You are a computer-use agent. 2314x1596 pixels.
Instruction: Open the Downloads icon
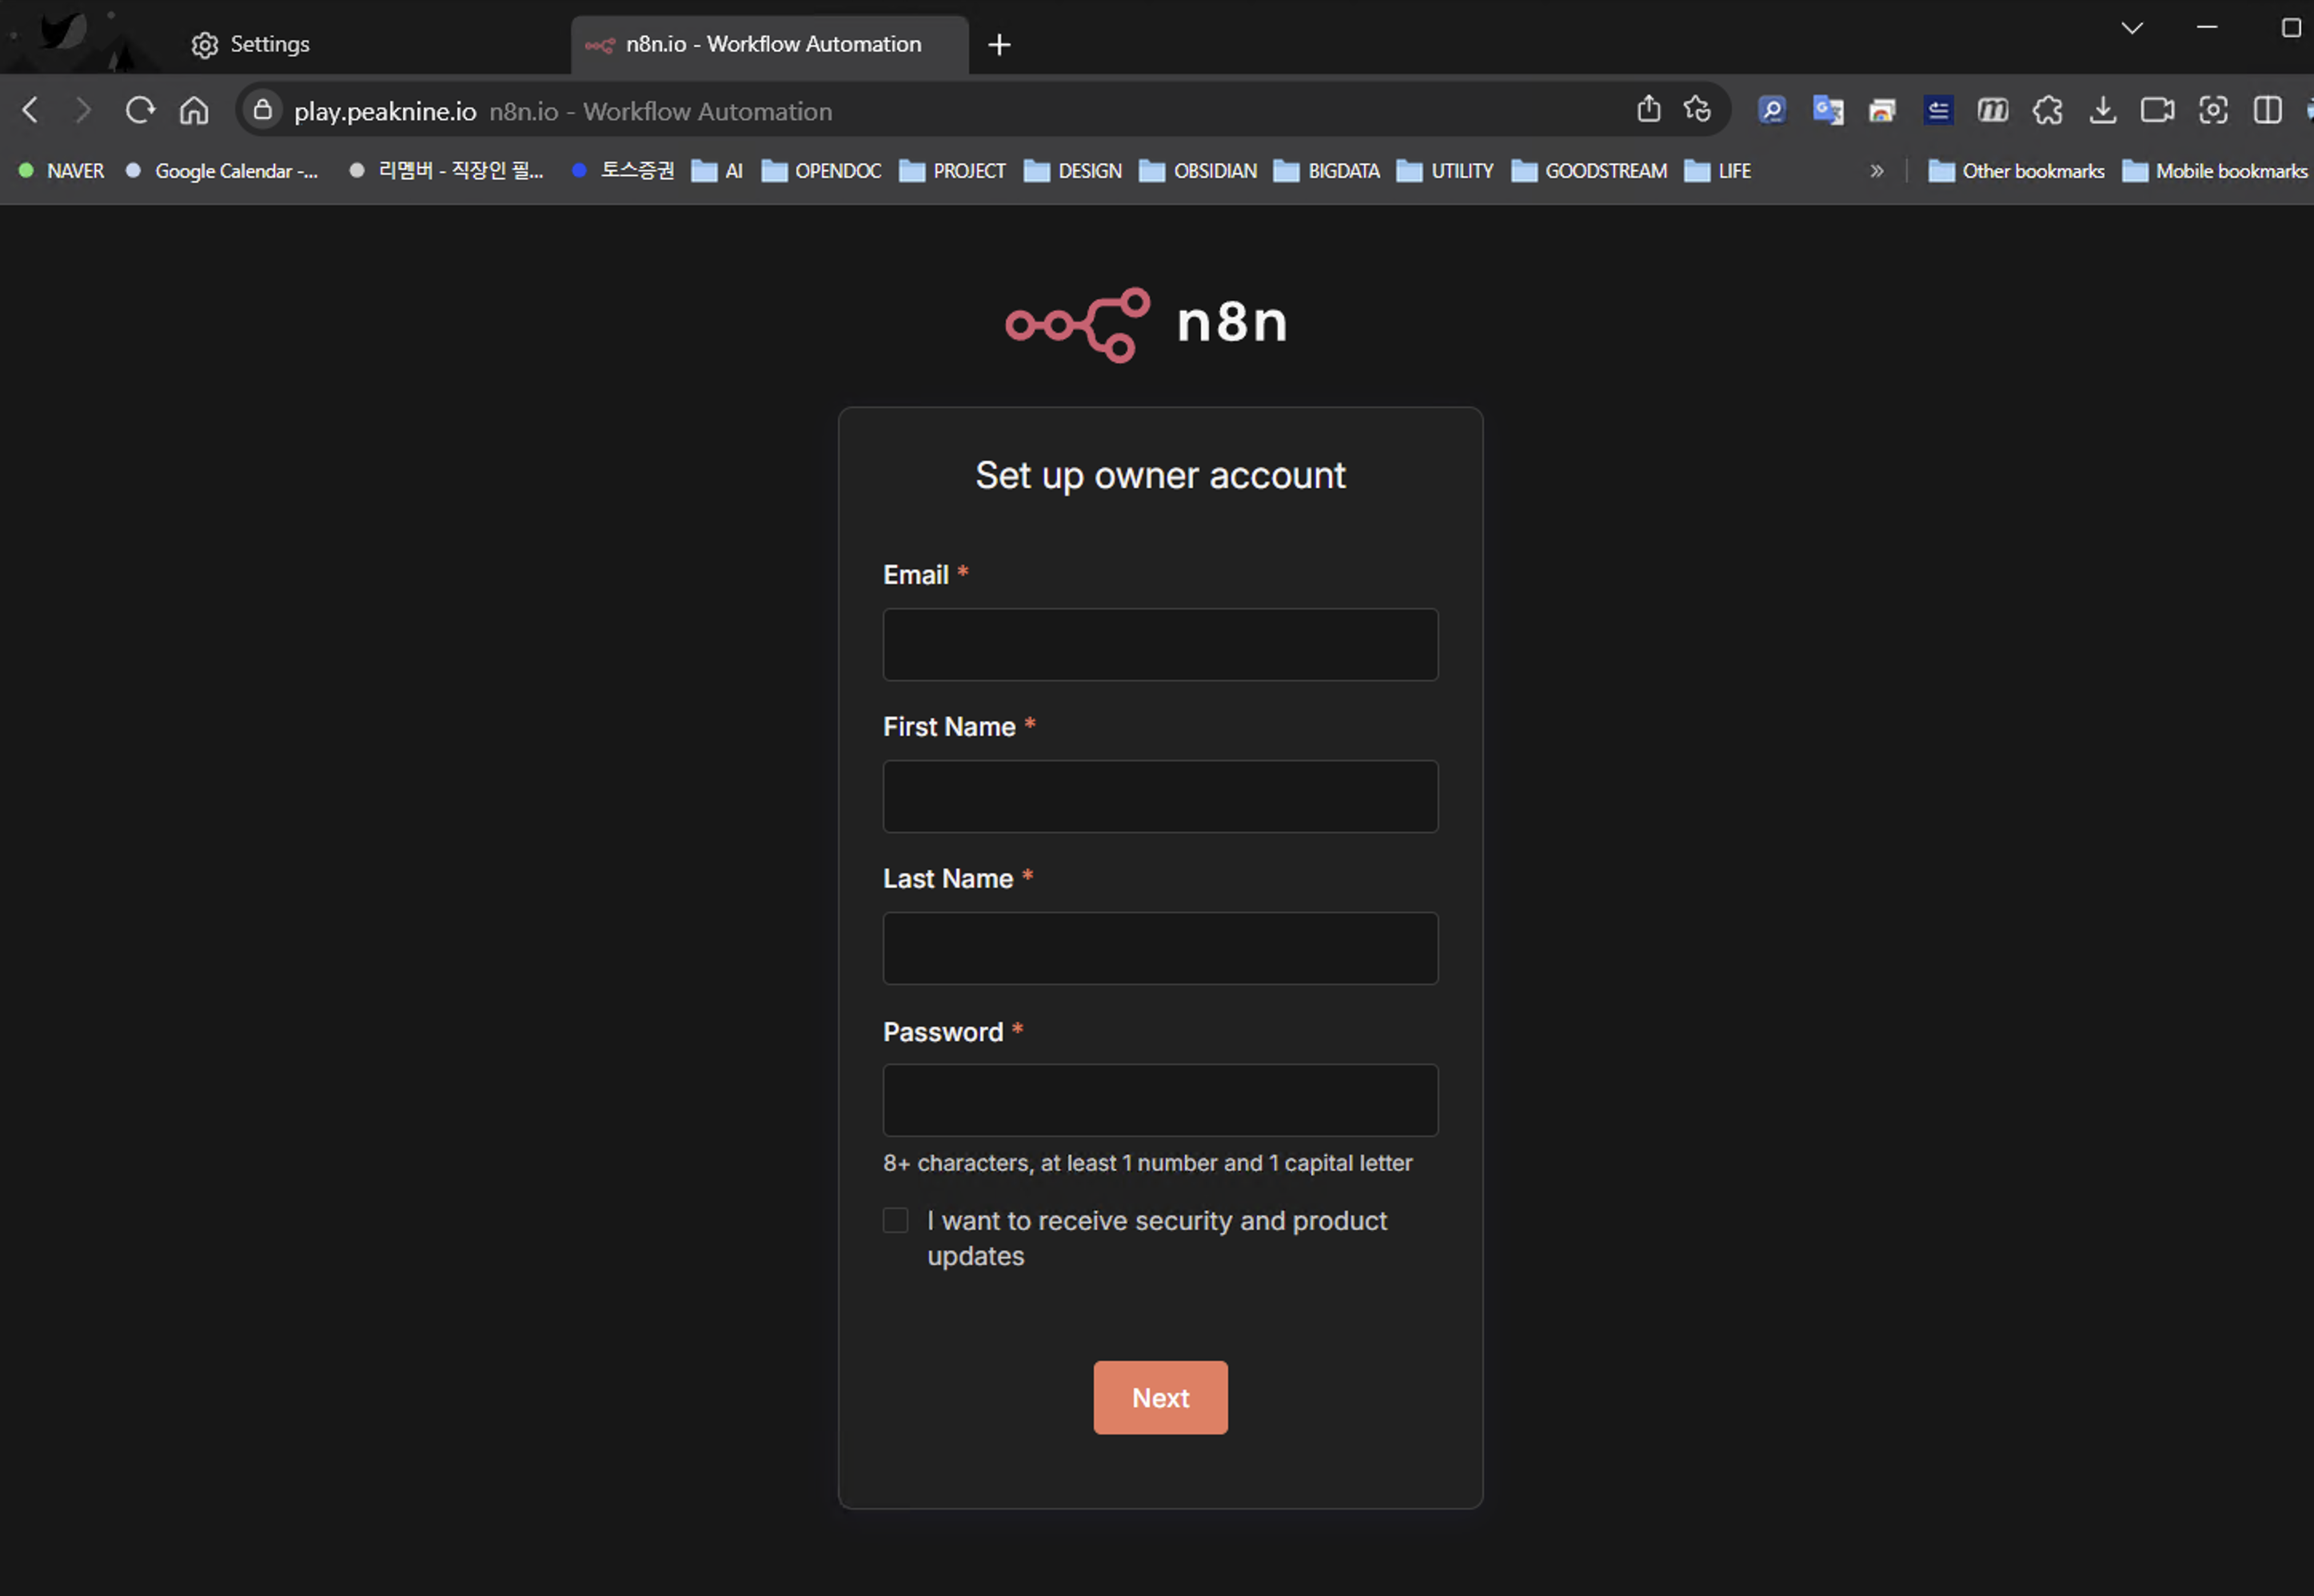coord(2102,110)
